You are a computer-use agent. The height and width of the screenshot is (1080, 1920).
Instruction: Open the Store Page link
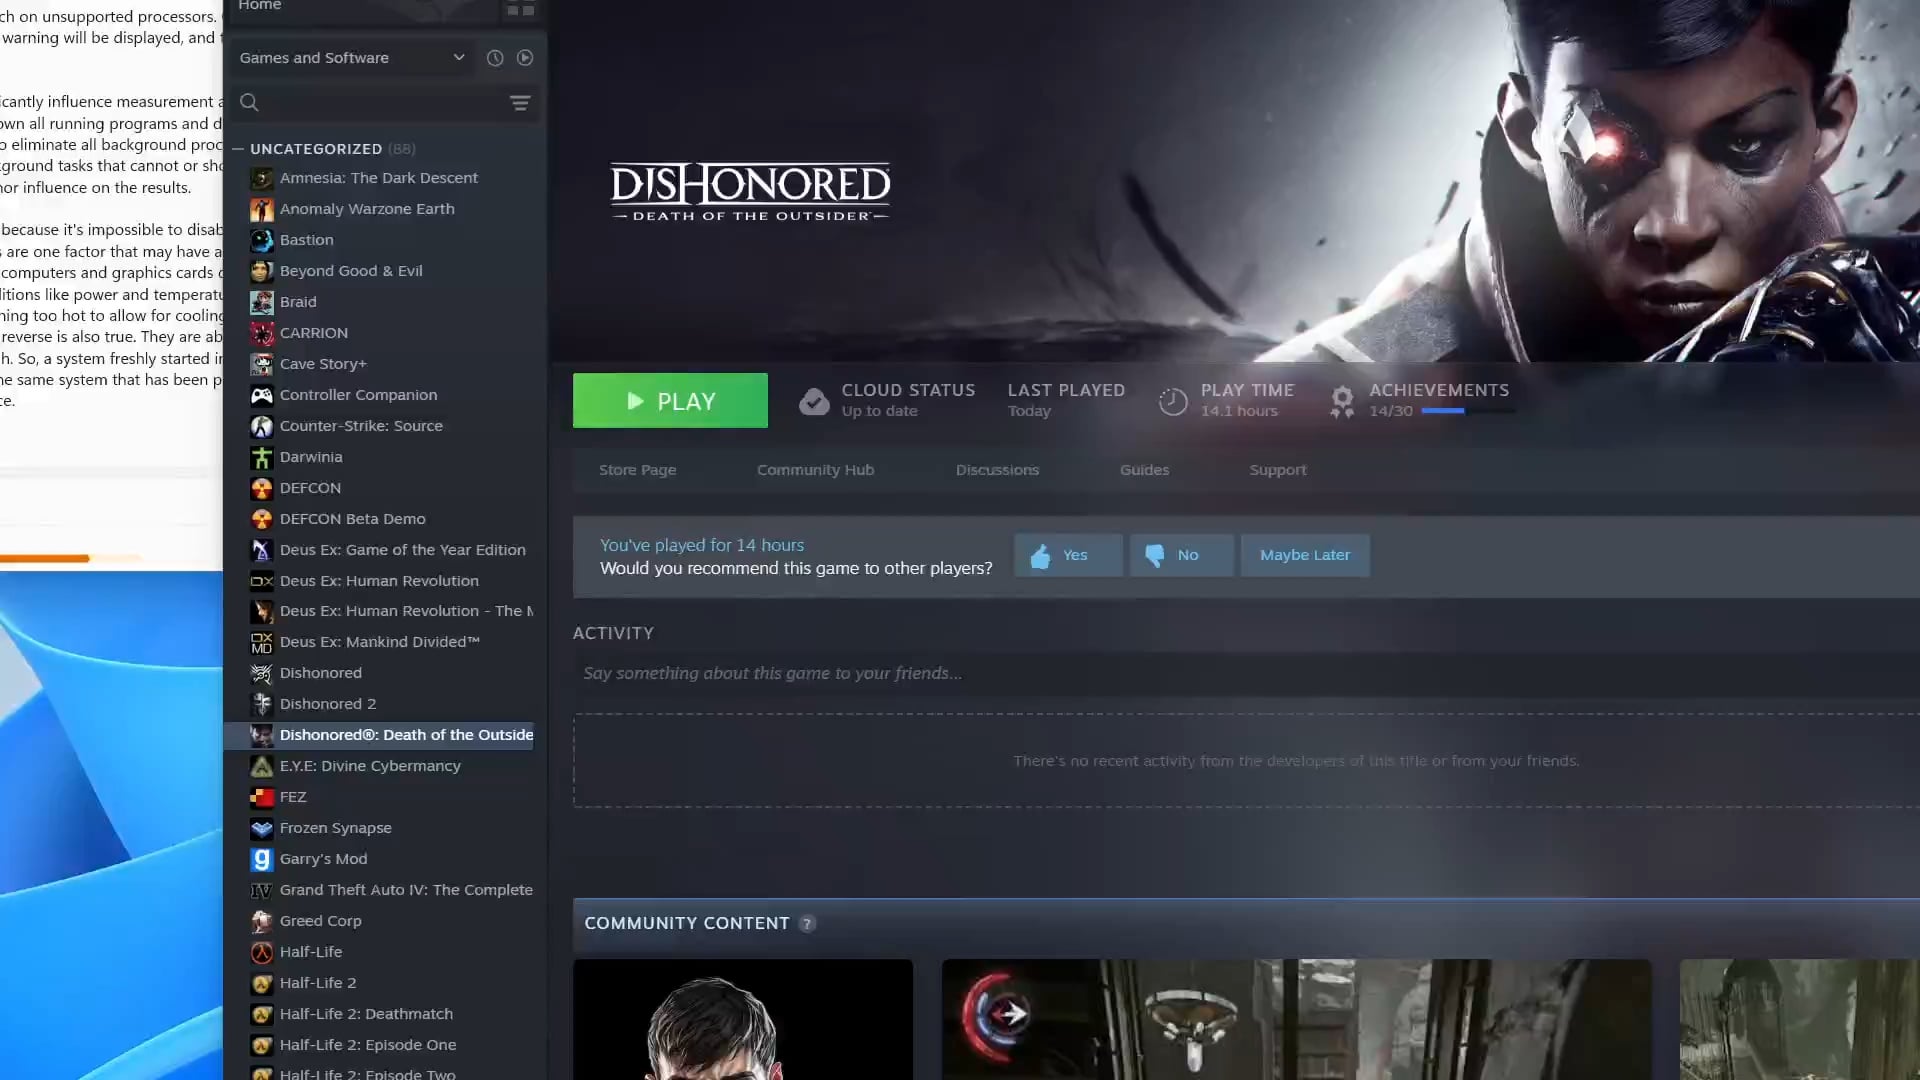(x=637, y=470)
